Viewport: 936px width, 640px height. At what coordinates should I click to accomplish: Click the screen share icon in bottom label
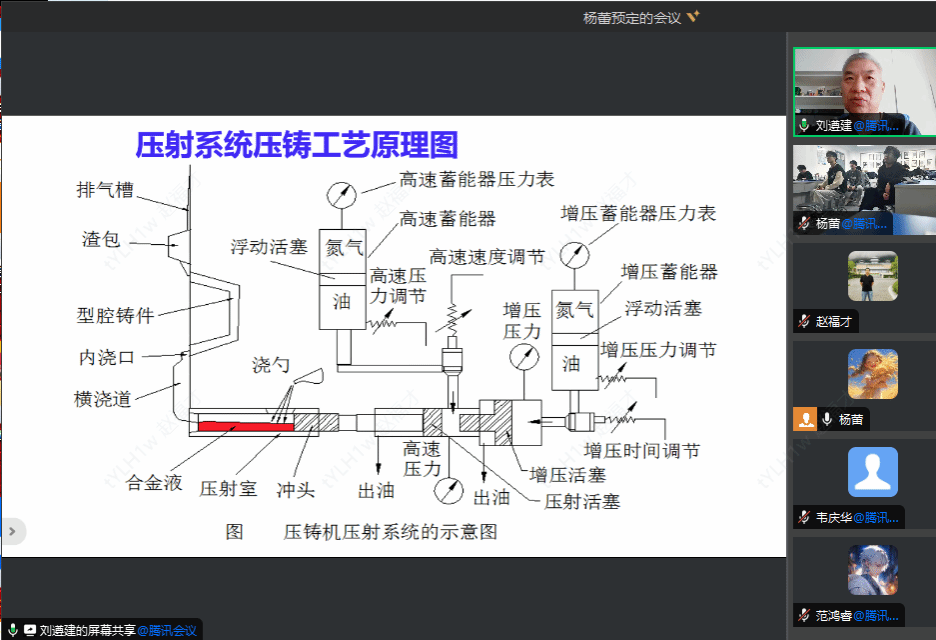pyautogui.click(x=30, y=630)
